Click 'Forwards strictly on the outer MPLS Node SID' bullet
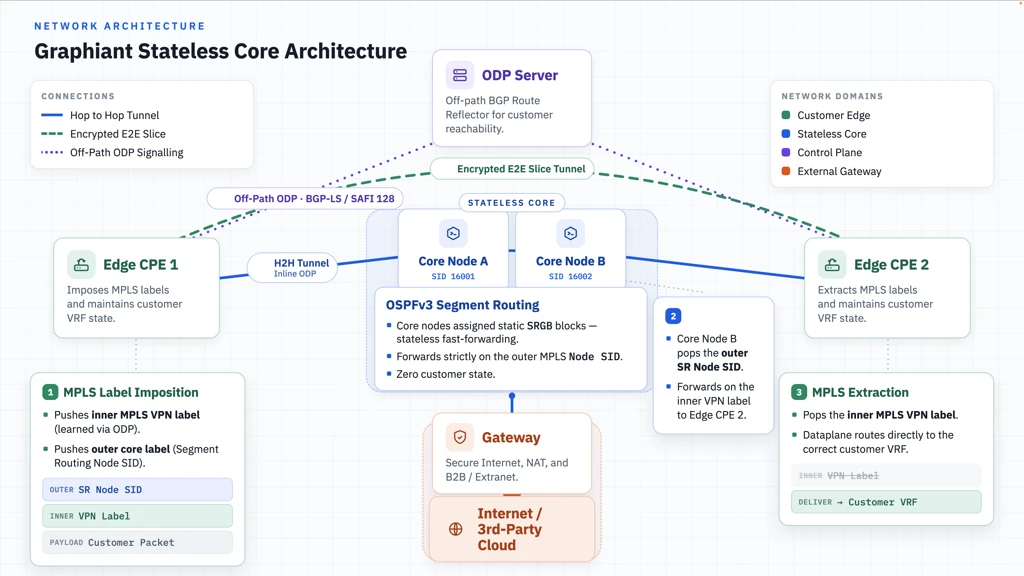Image resolution: width=1024 pixels, height=576 pixels. tap(509, 357)
